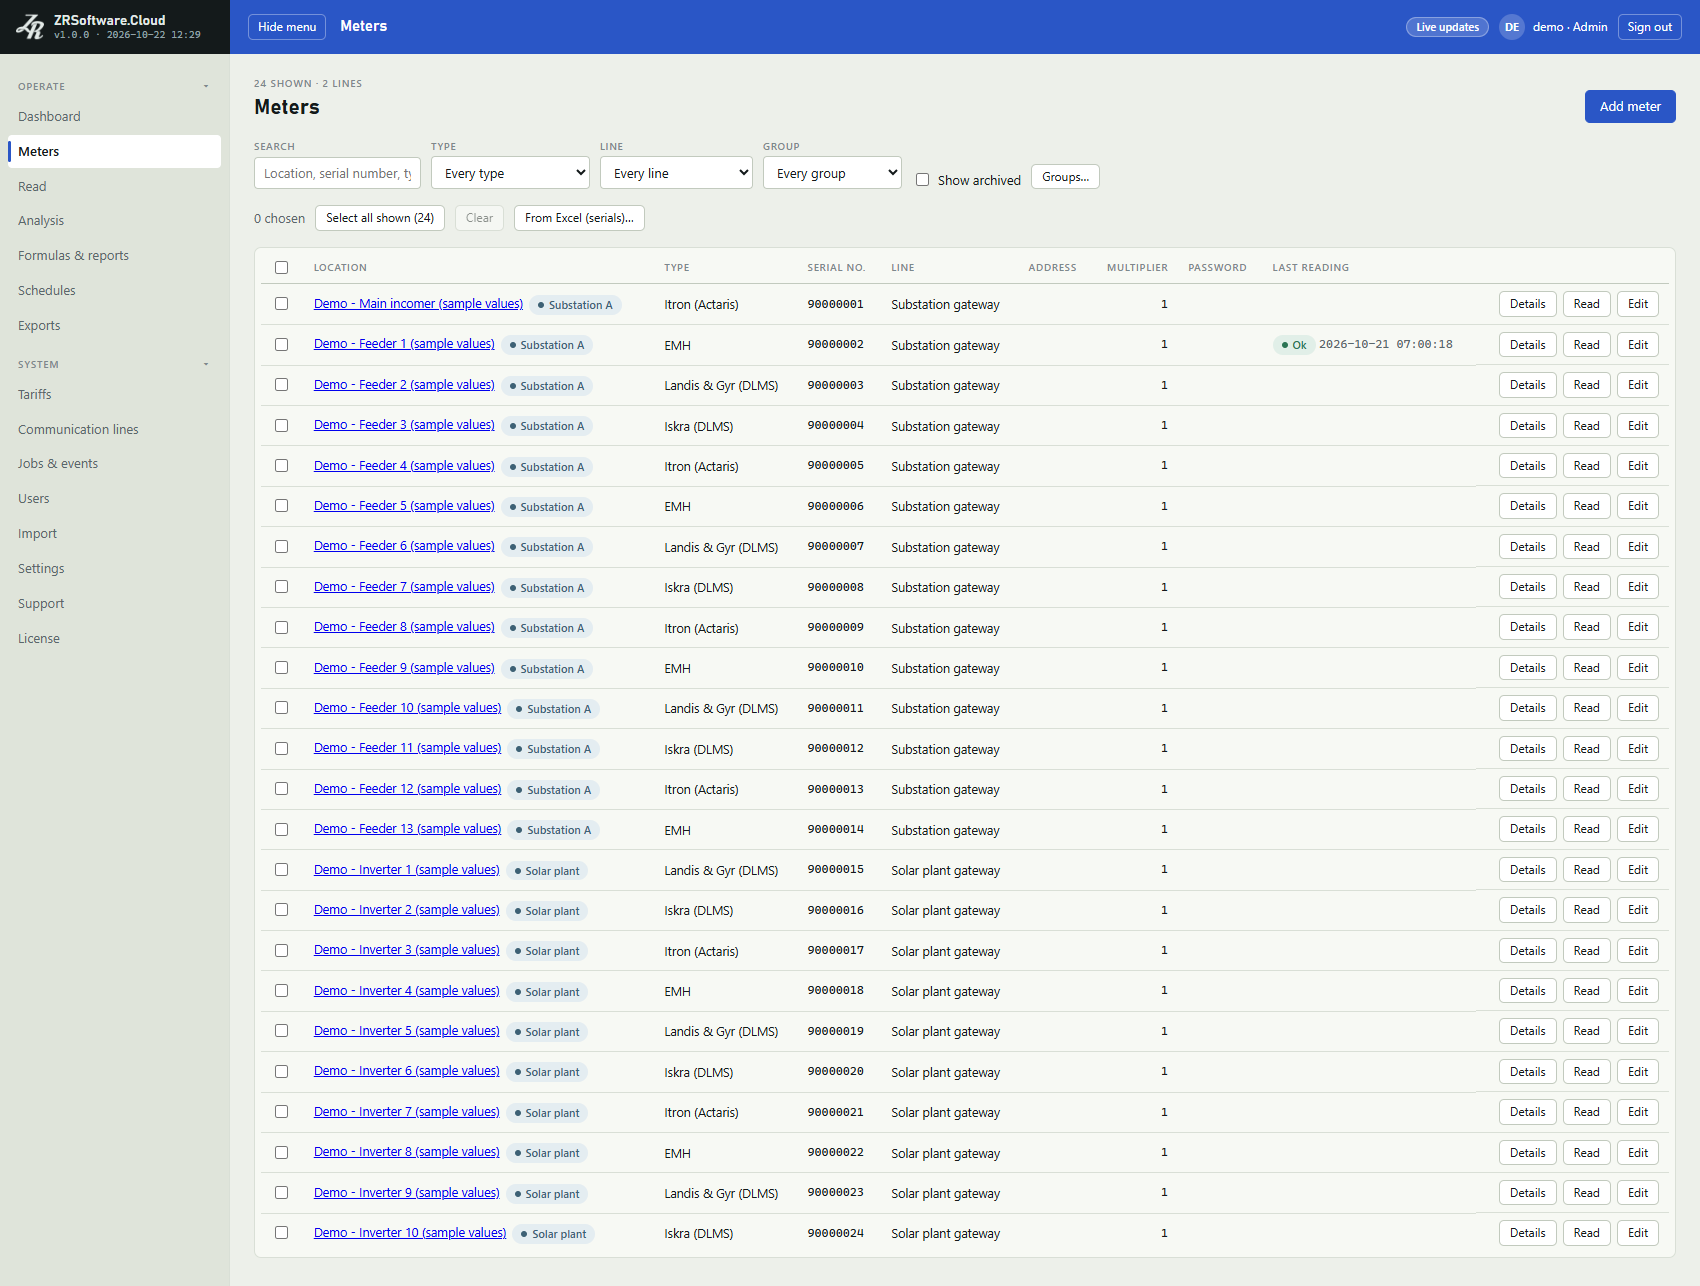Click serial number 90000015
1700x1286 pixels.
[x=836, y=870]
